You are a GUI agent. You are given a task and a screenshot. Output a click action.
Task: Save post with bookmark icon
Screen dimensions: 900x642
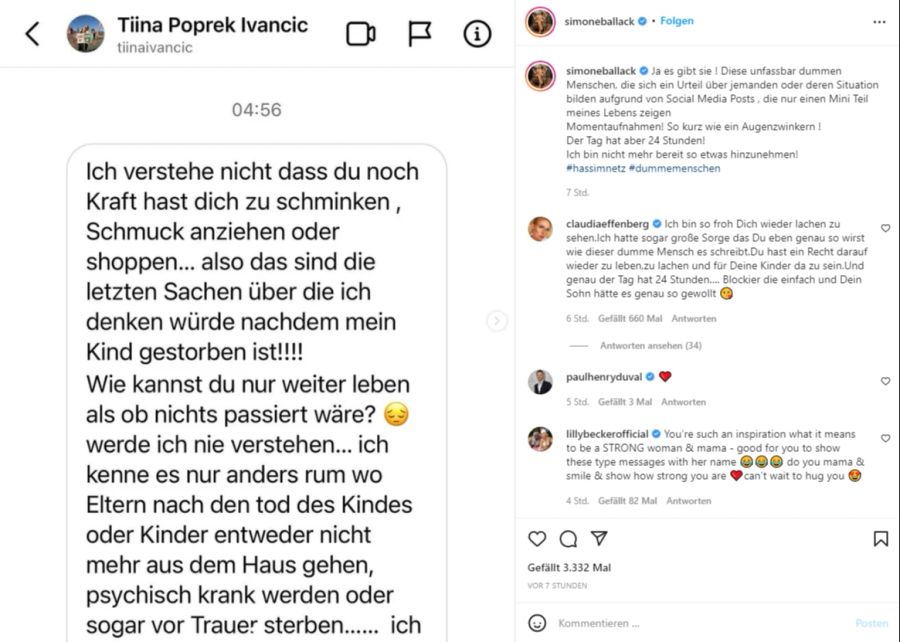(880, 539)
